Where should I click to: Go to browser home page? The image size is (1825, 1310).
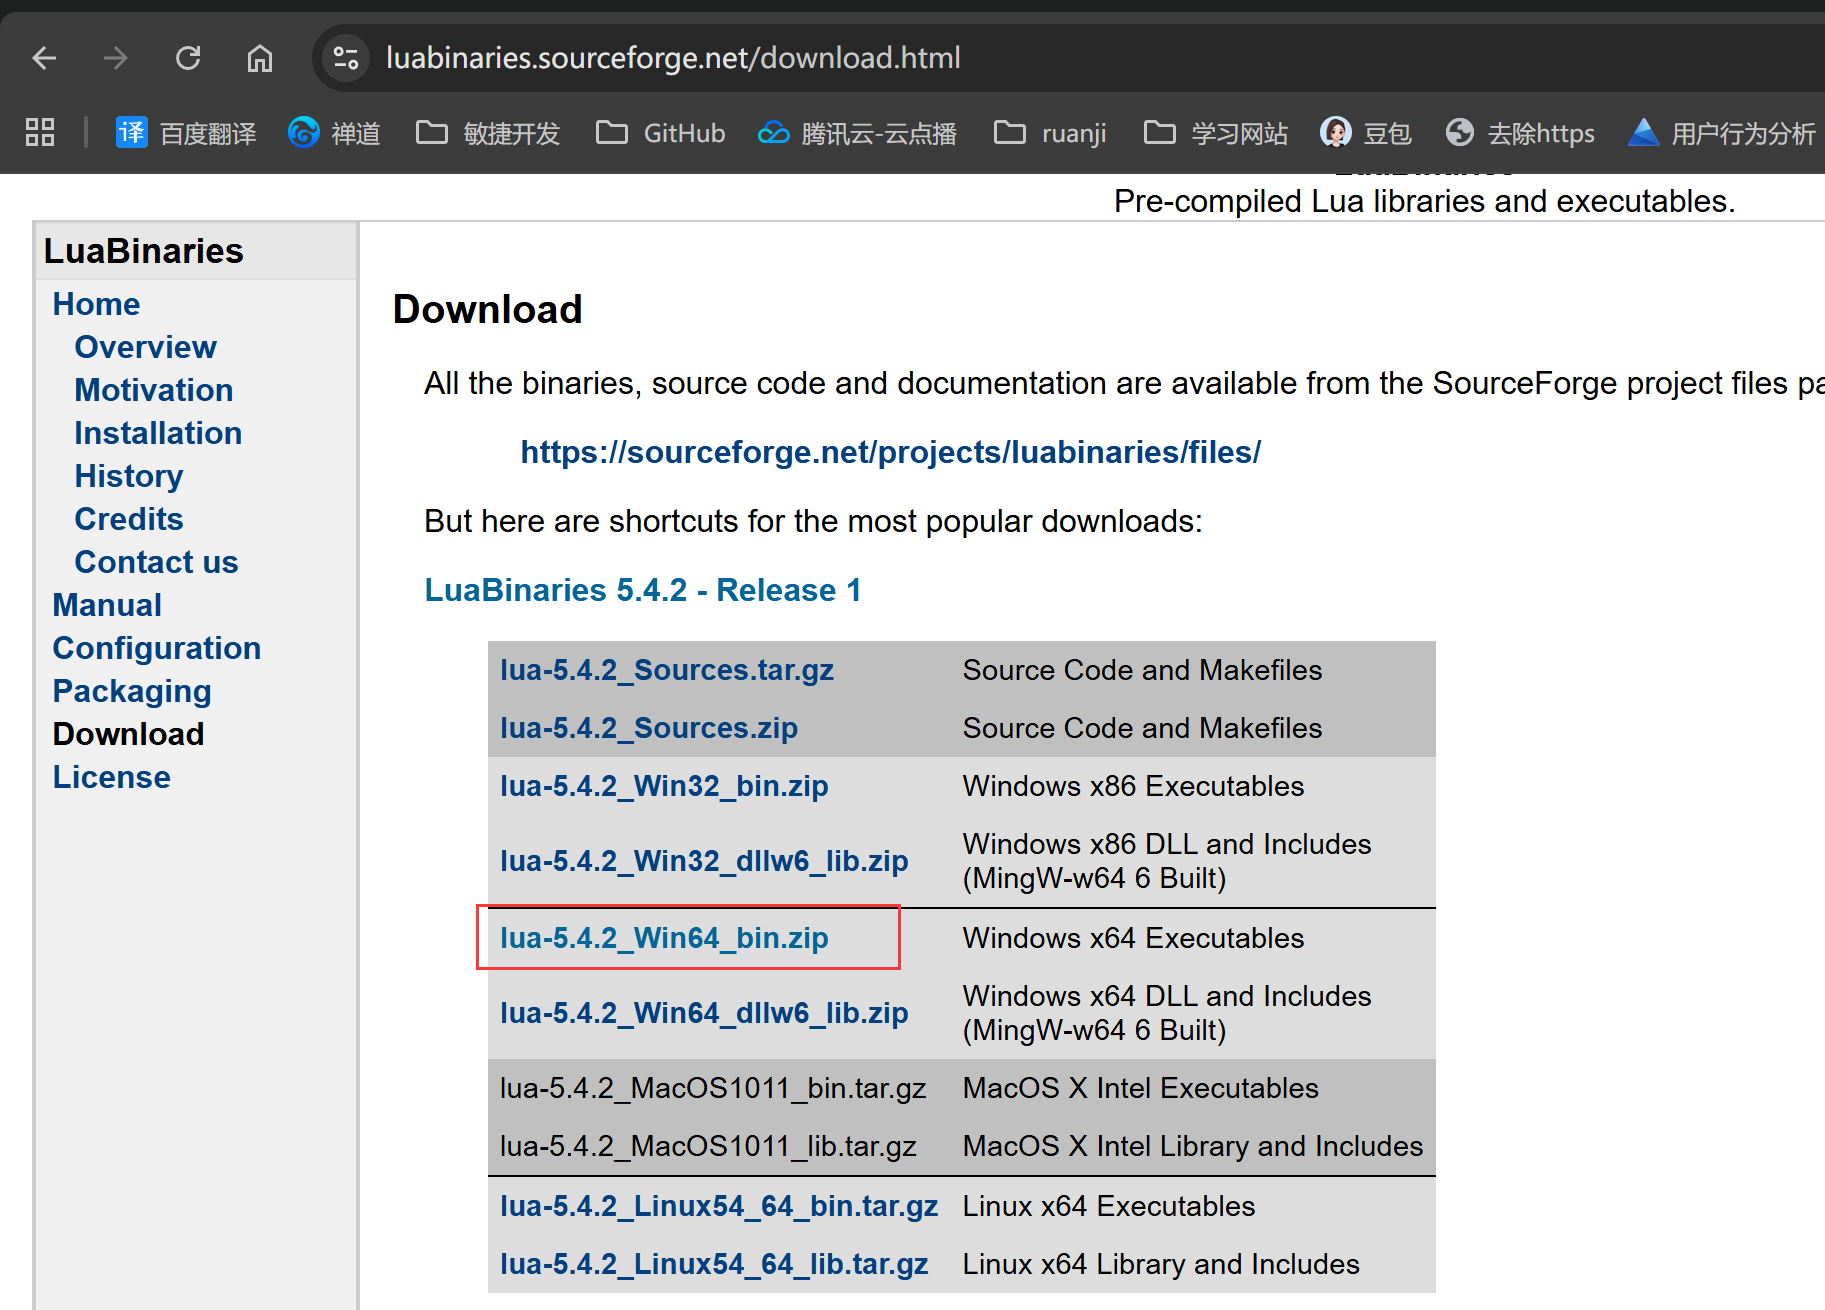click(x=260, y=58)
